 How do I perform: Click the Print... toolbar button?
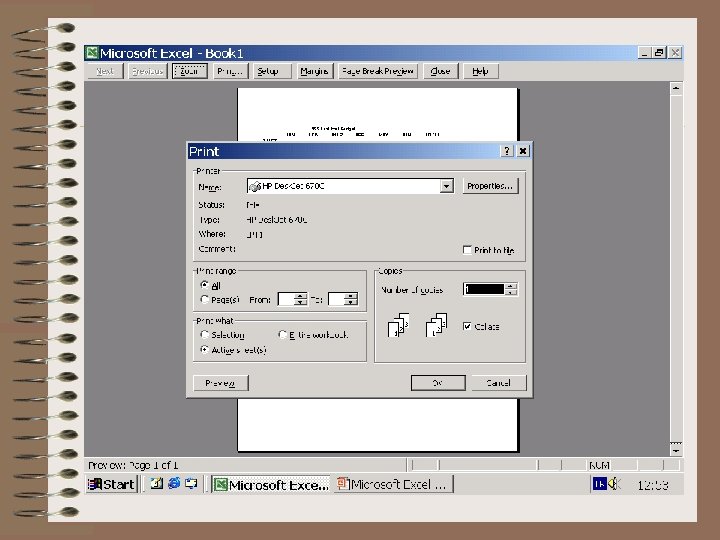tap(231, 71)
